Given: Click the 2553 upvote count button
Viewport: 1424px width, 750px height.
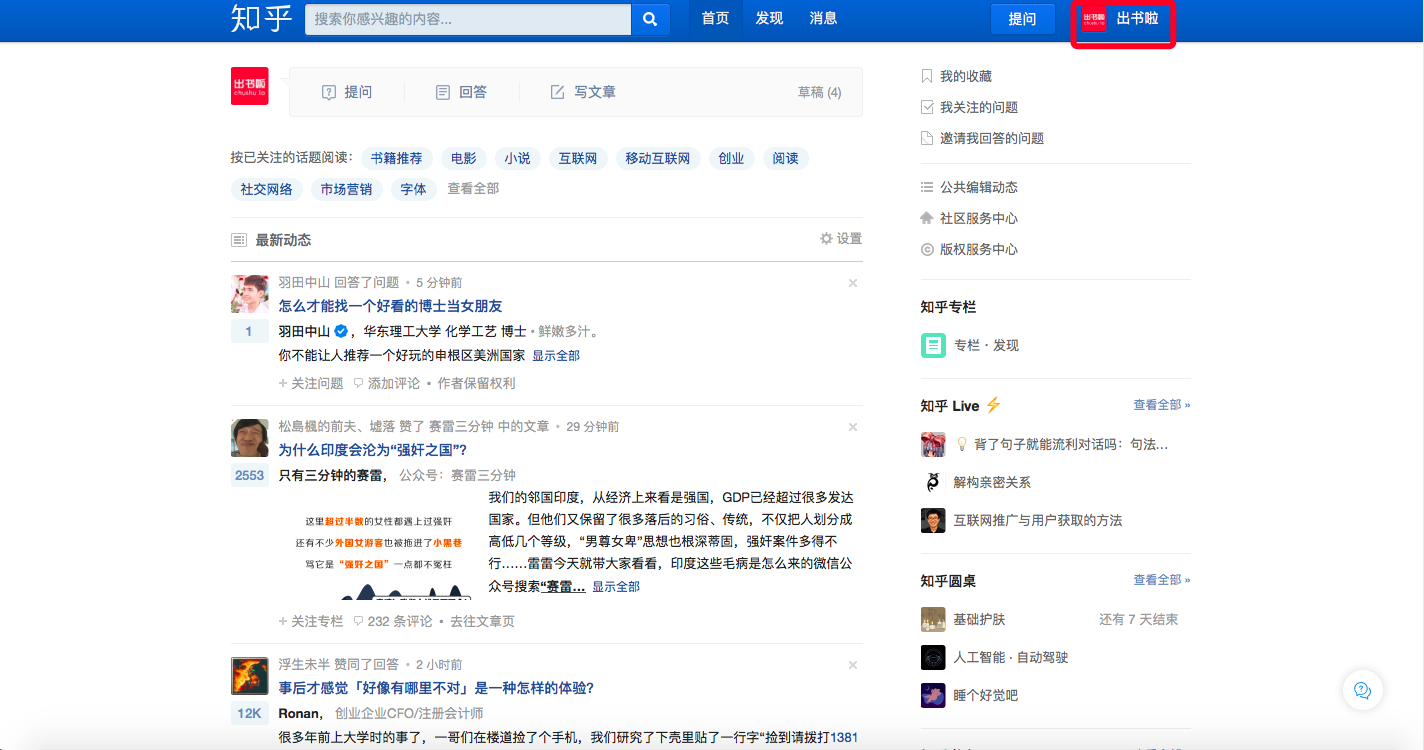Looking at the screenshot, I should (x=249, y=476).
